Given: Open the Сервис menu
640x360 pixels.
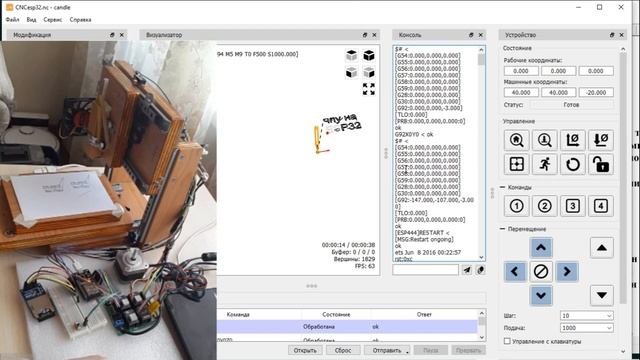Looking at the screenshot, I should [x=53, y=20].
